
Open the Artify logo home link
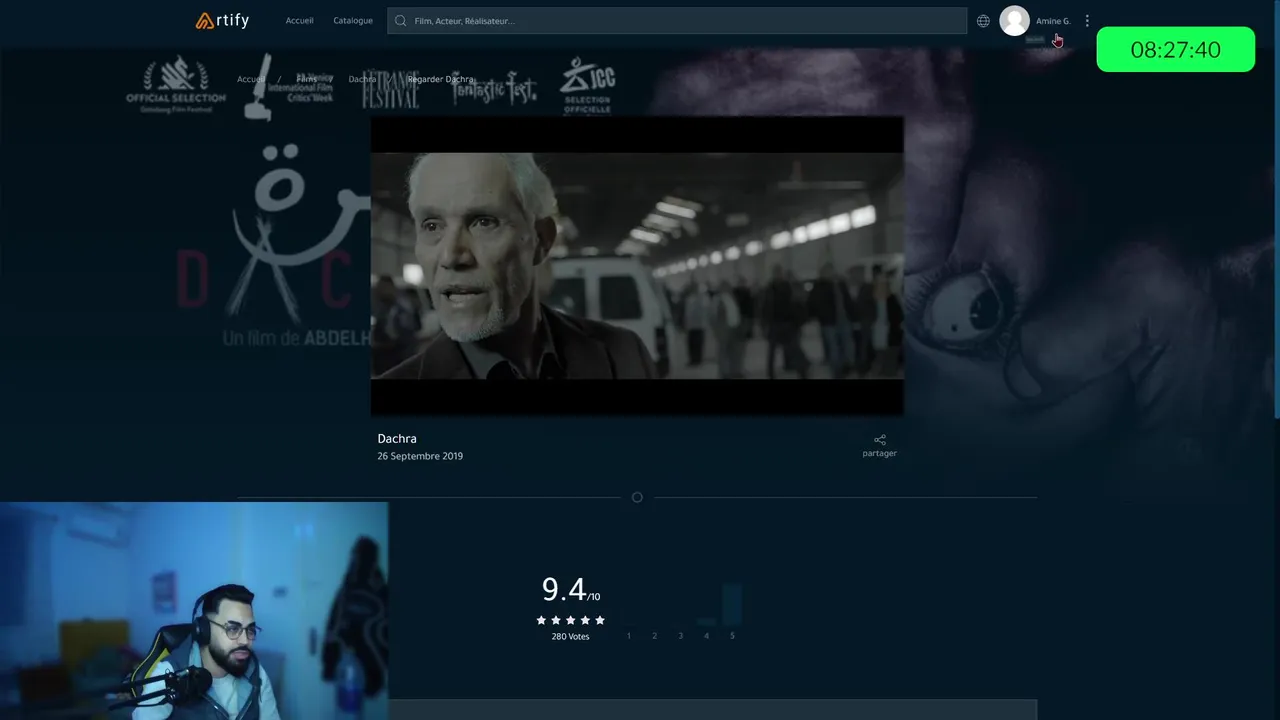pos(222,20)
